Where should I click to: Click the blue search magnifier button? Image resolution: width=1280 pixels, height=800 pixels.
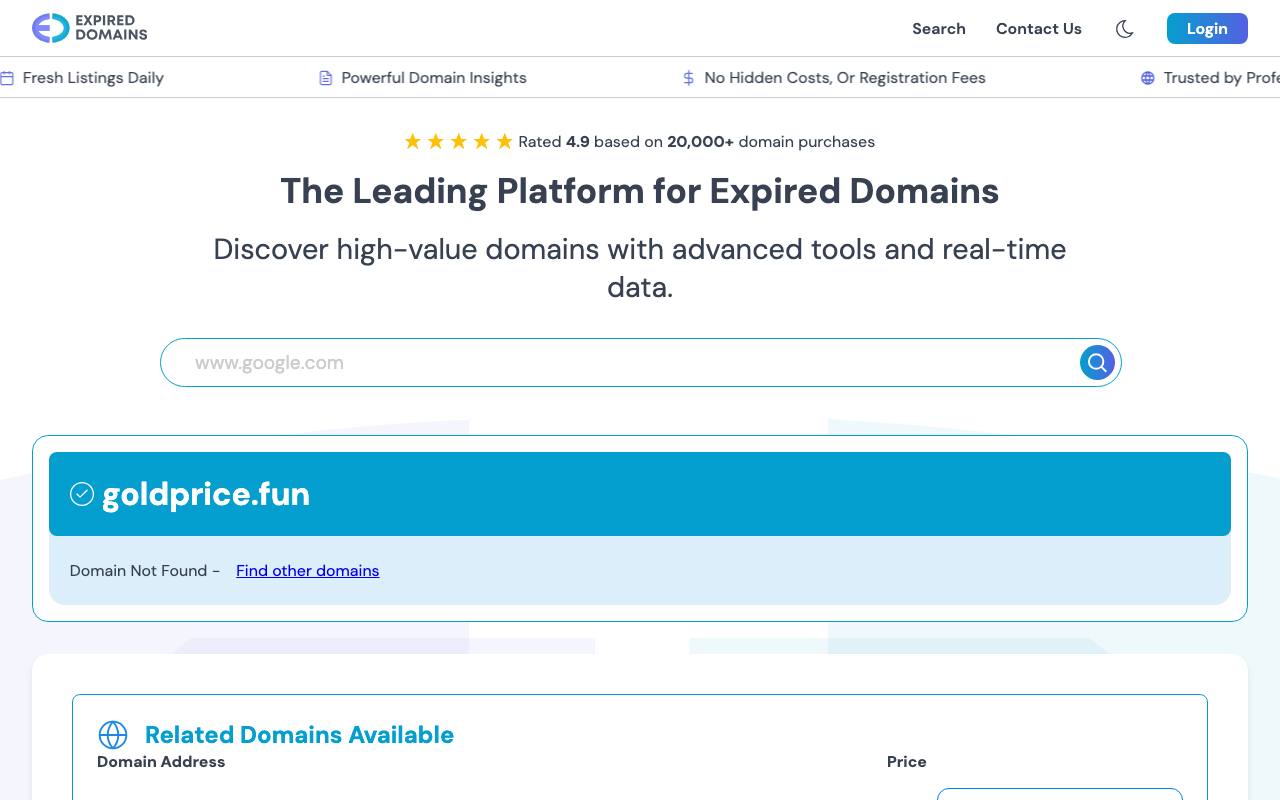click(1097, 362)
